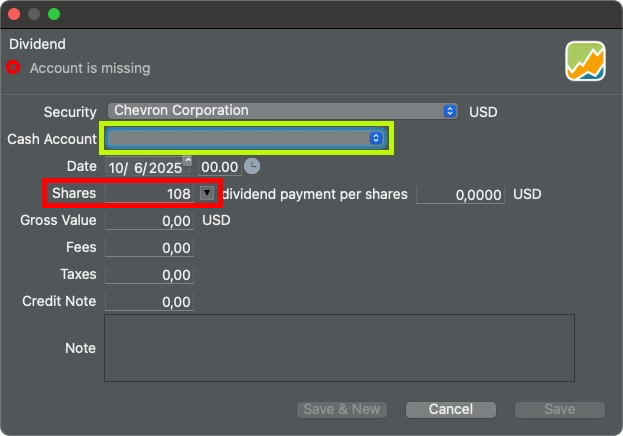
Task: Click the red error icon beside Account is missing
Action: pos(13,67)
